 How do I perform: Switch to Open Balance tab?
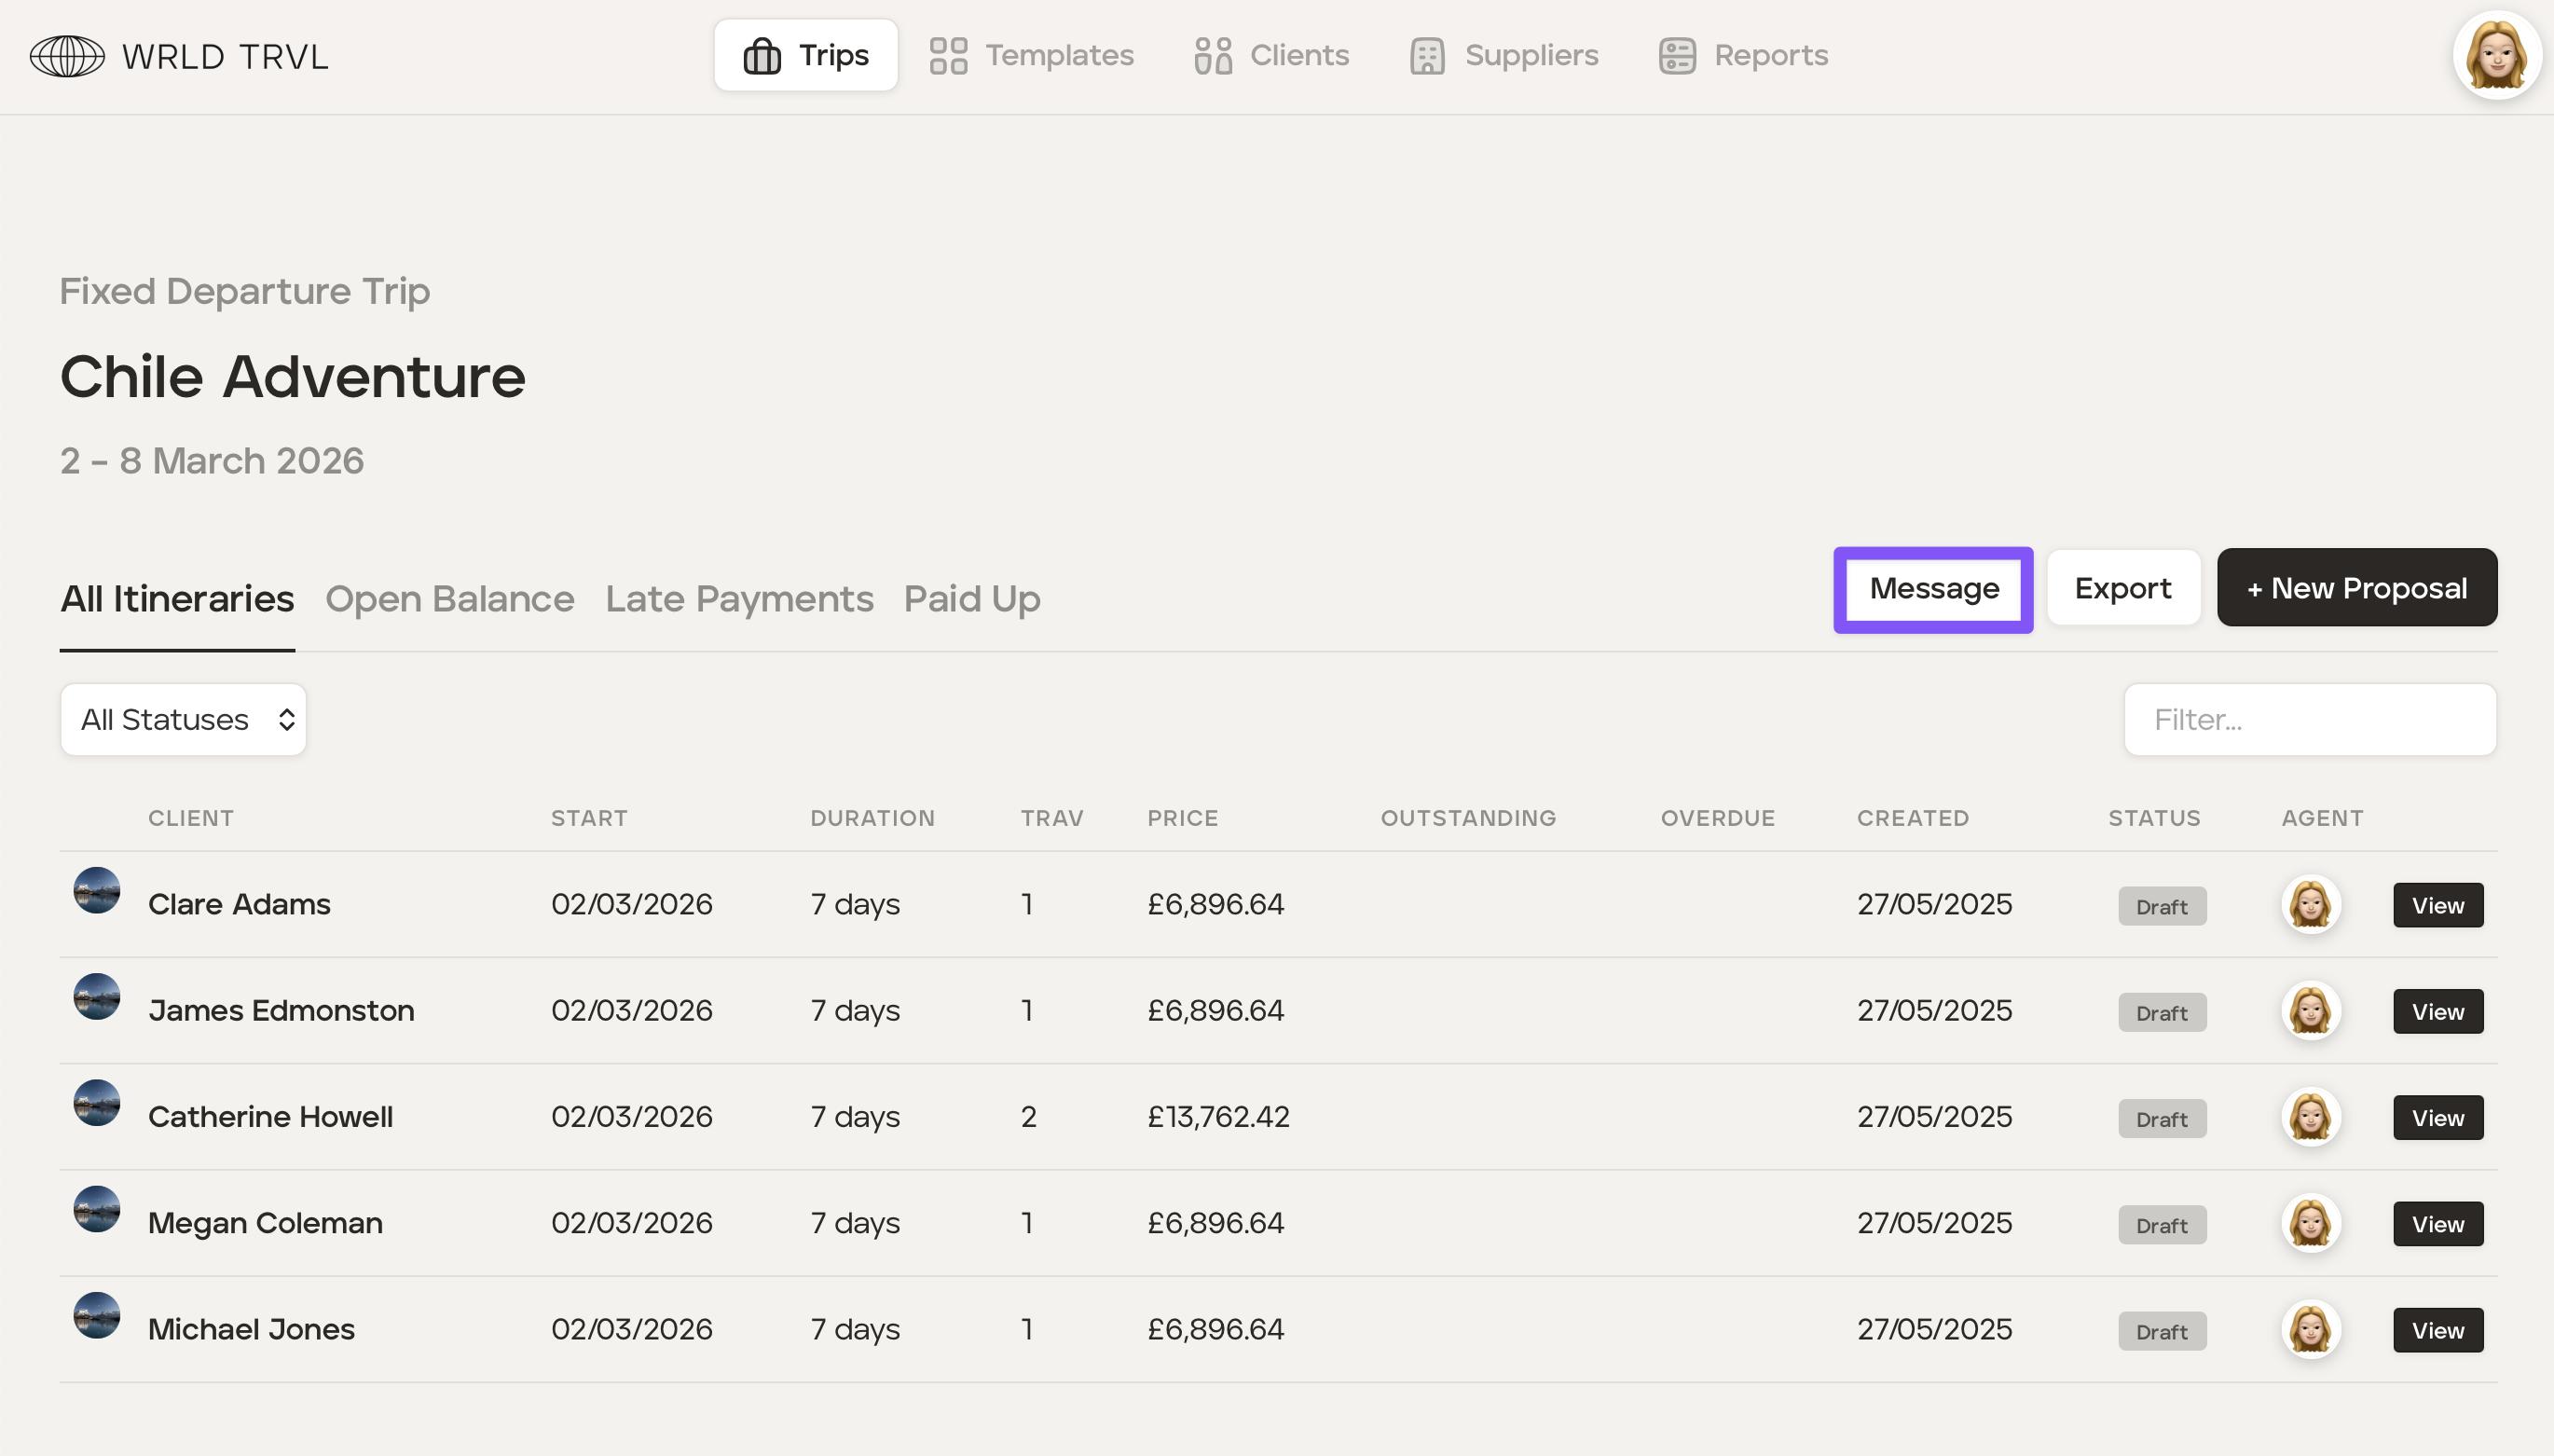click(x=449, y=599)
